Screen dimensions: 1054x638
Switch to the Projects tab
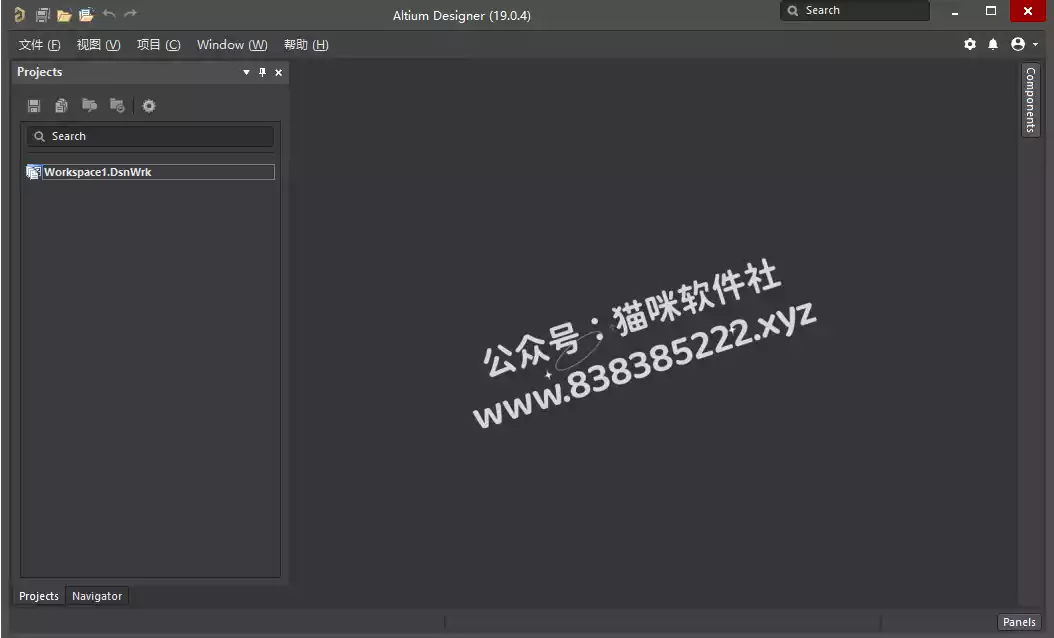pyautogui.click(x=39, y=596)
